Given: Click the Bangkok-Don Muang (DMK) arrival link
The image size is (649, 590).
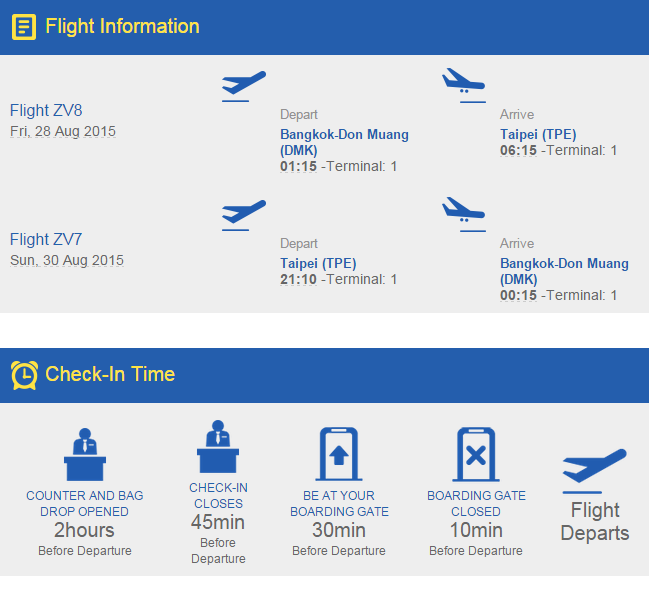Looking at the screenshot, I should coord(564,271).
